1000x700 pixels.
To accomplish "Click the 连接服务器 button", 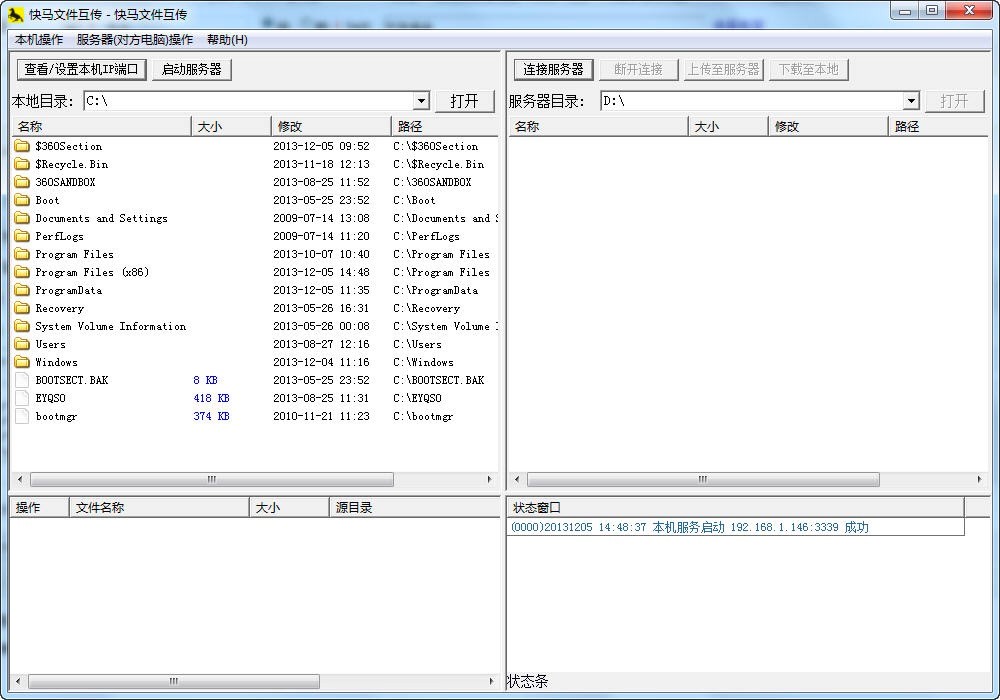I will (x=553, y=69).
